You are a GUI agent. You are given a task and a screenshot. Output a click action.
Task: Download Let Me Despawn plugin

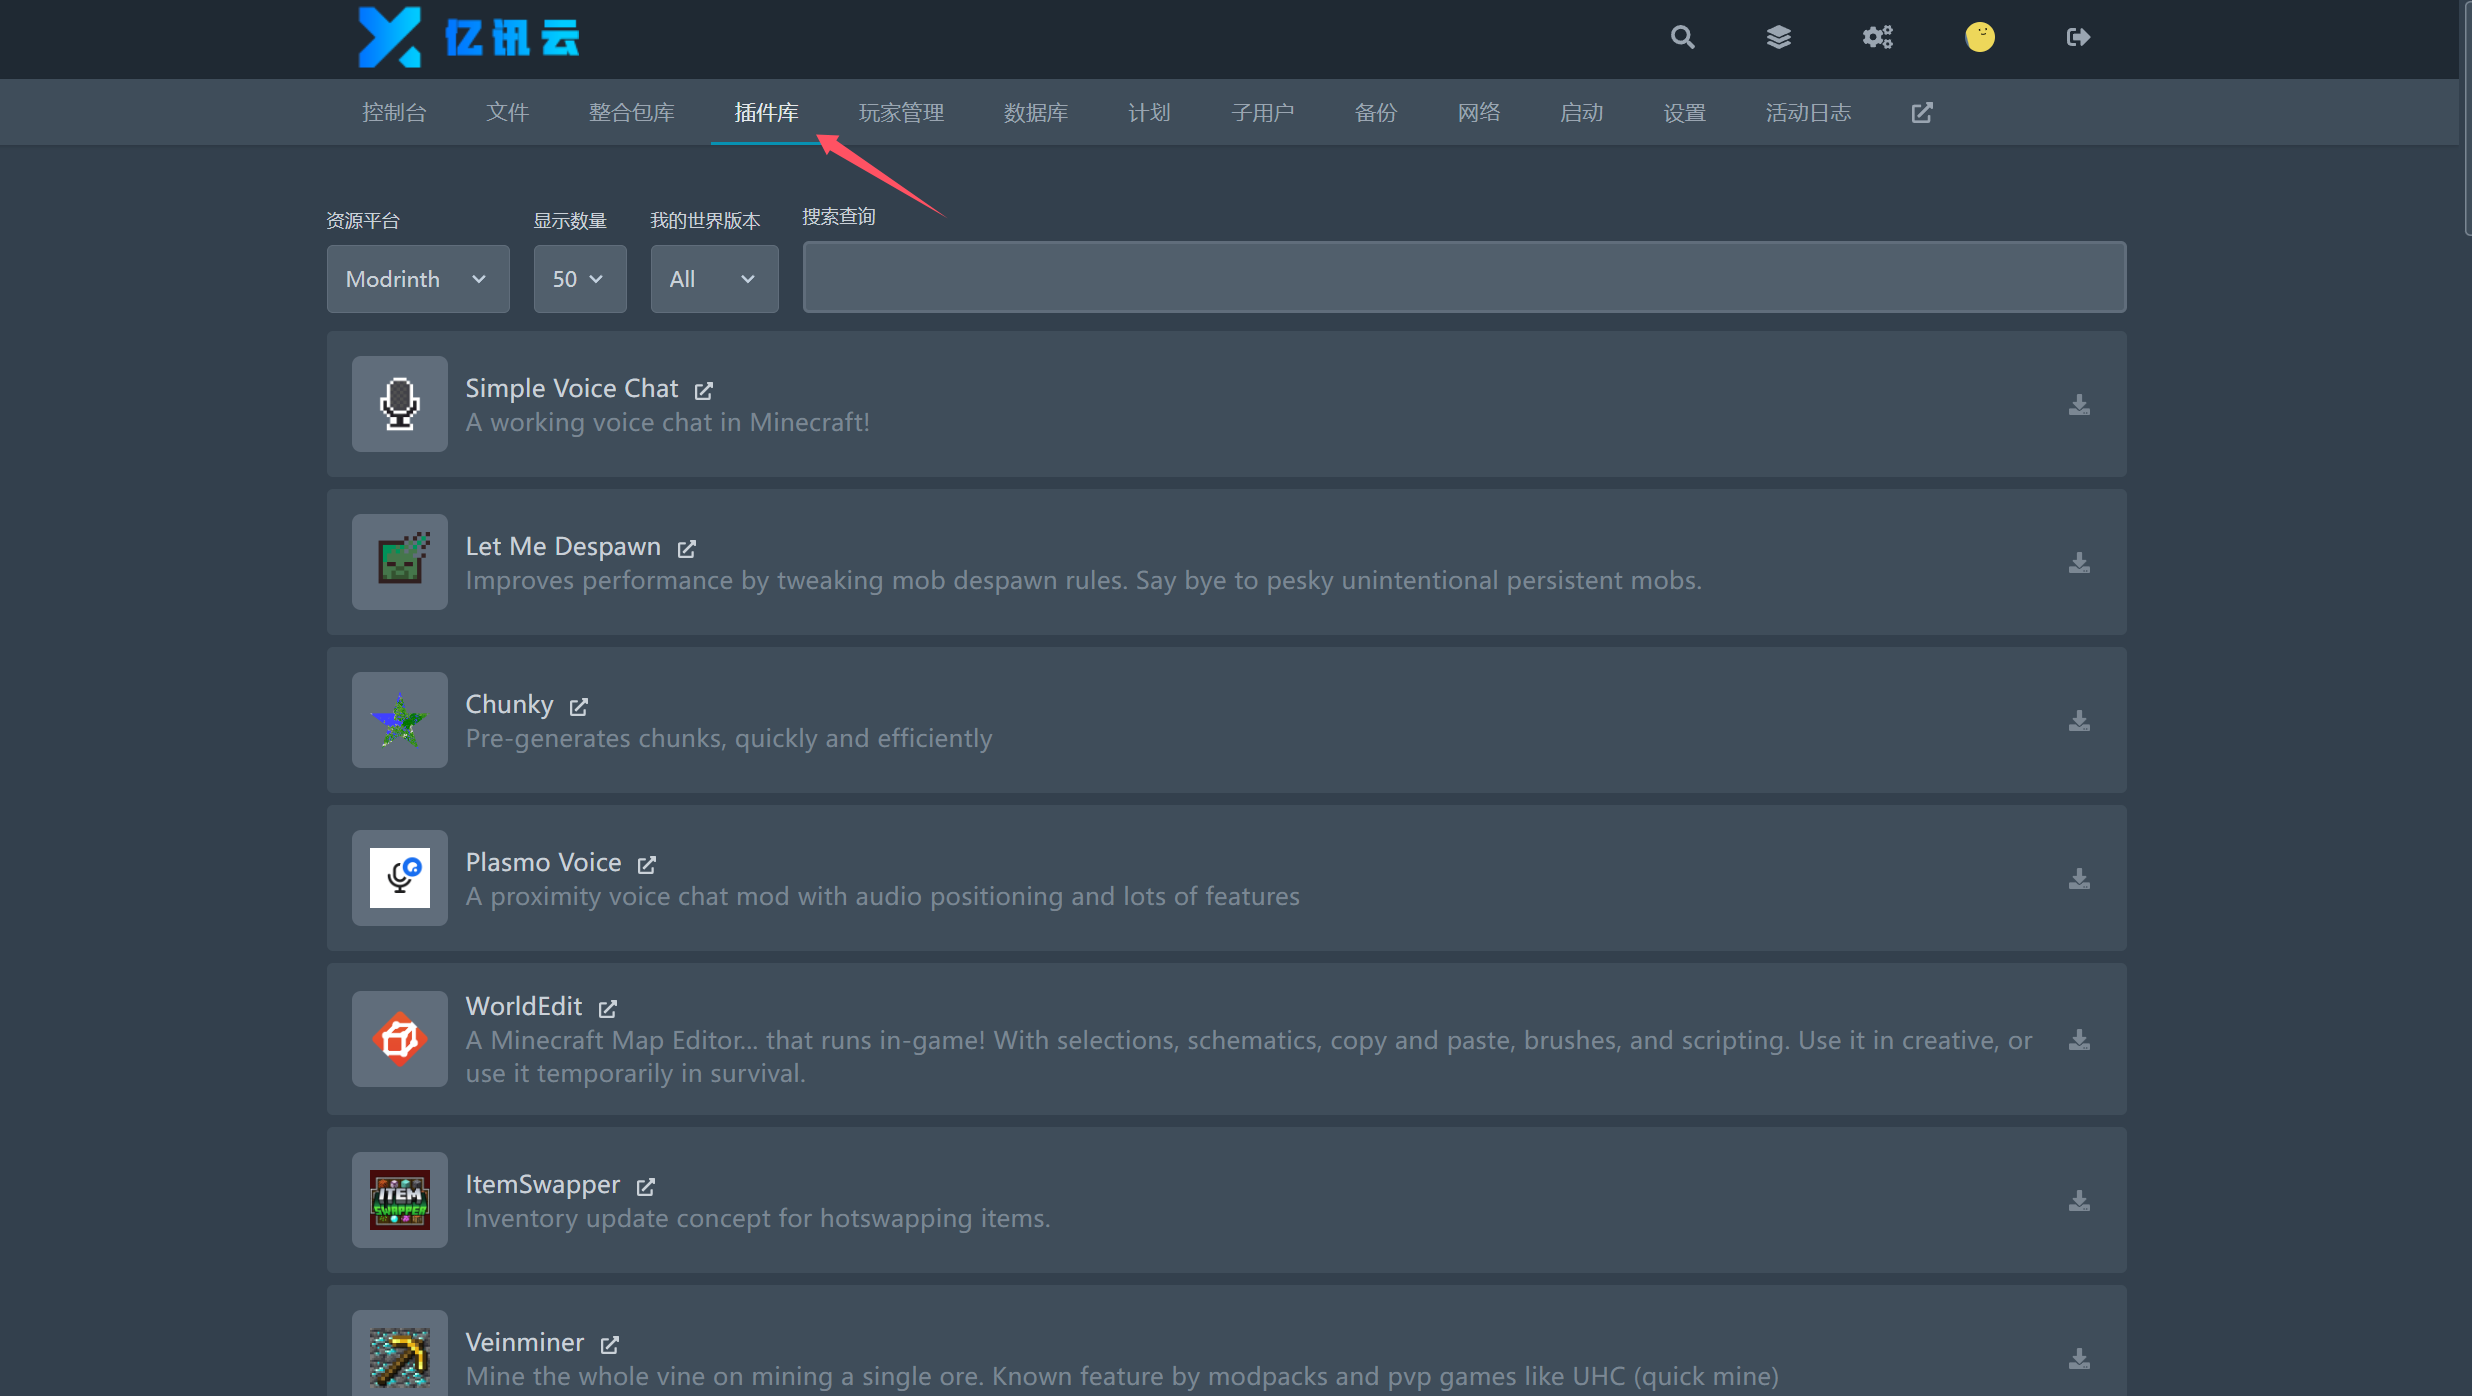[x=2079, y=562]
